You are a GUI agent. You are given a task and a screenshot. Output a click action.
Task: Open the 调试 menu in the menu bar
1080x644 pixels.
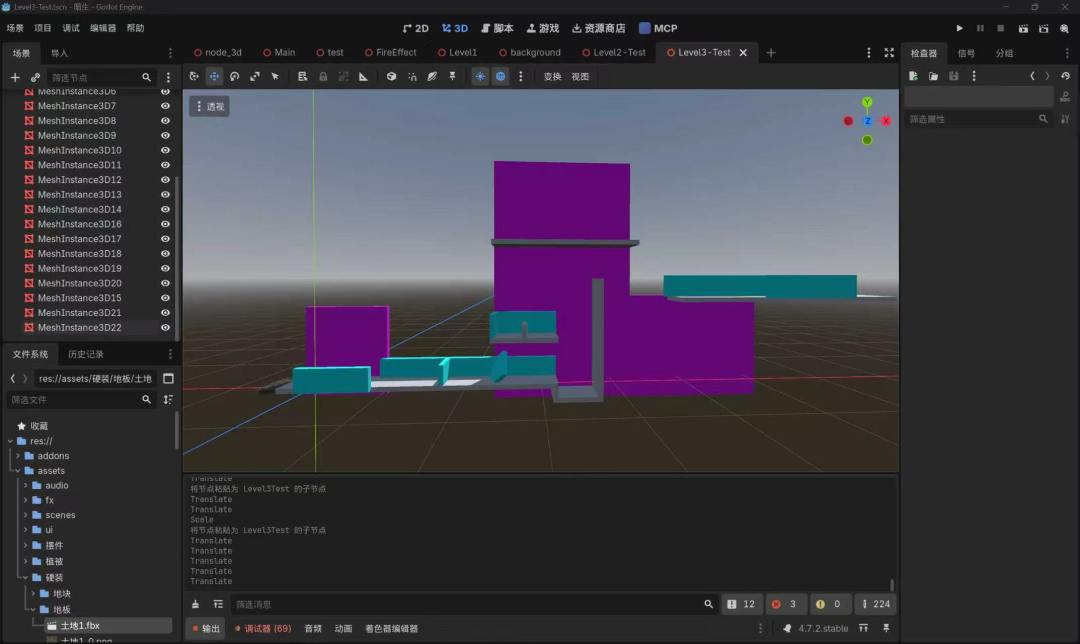[x=71, y=28]
